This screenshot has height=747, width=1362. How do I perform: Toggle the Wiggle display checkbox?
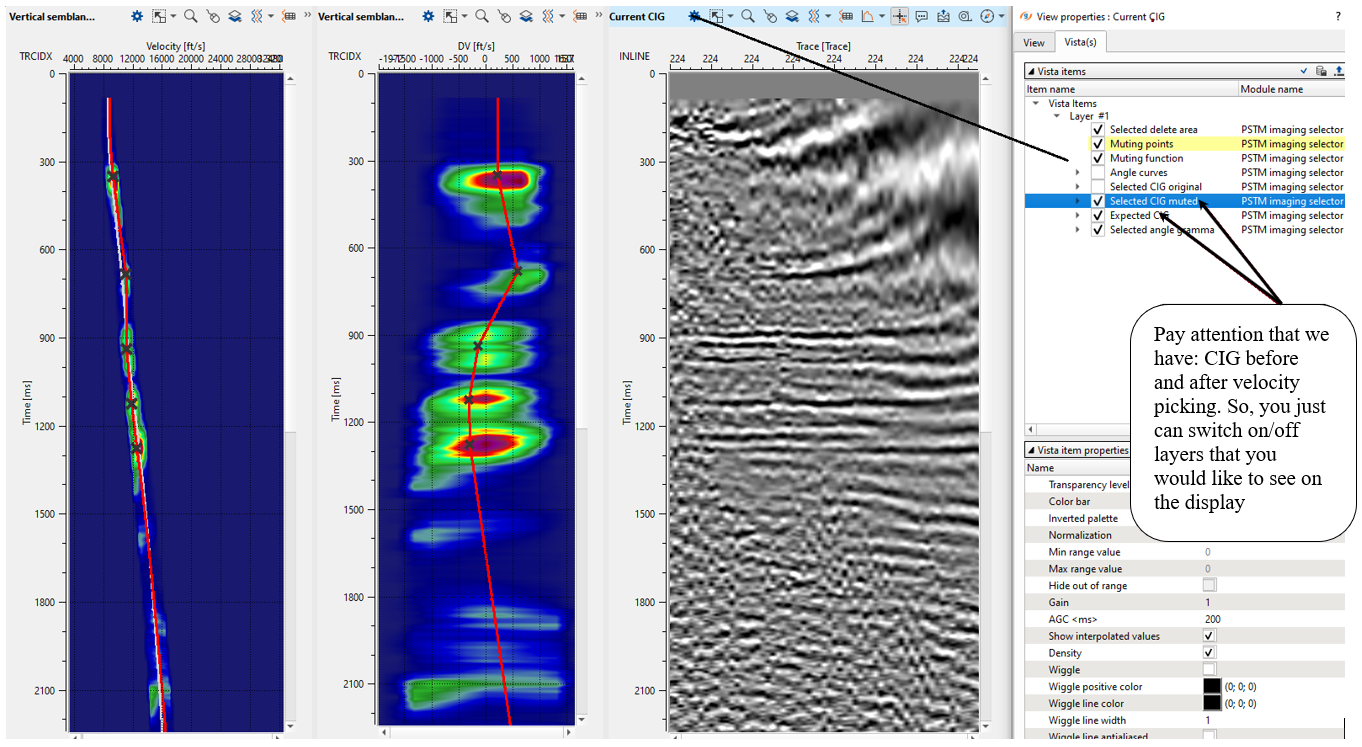[1209, 670]
